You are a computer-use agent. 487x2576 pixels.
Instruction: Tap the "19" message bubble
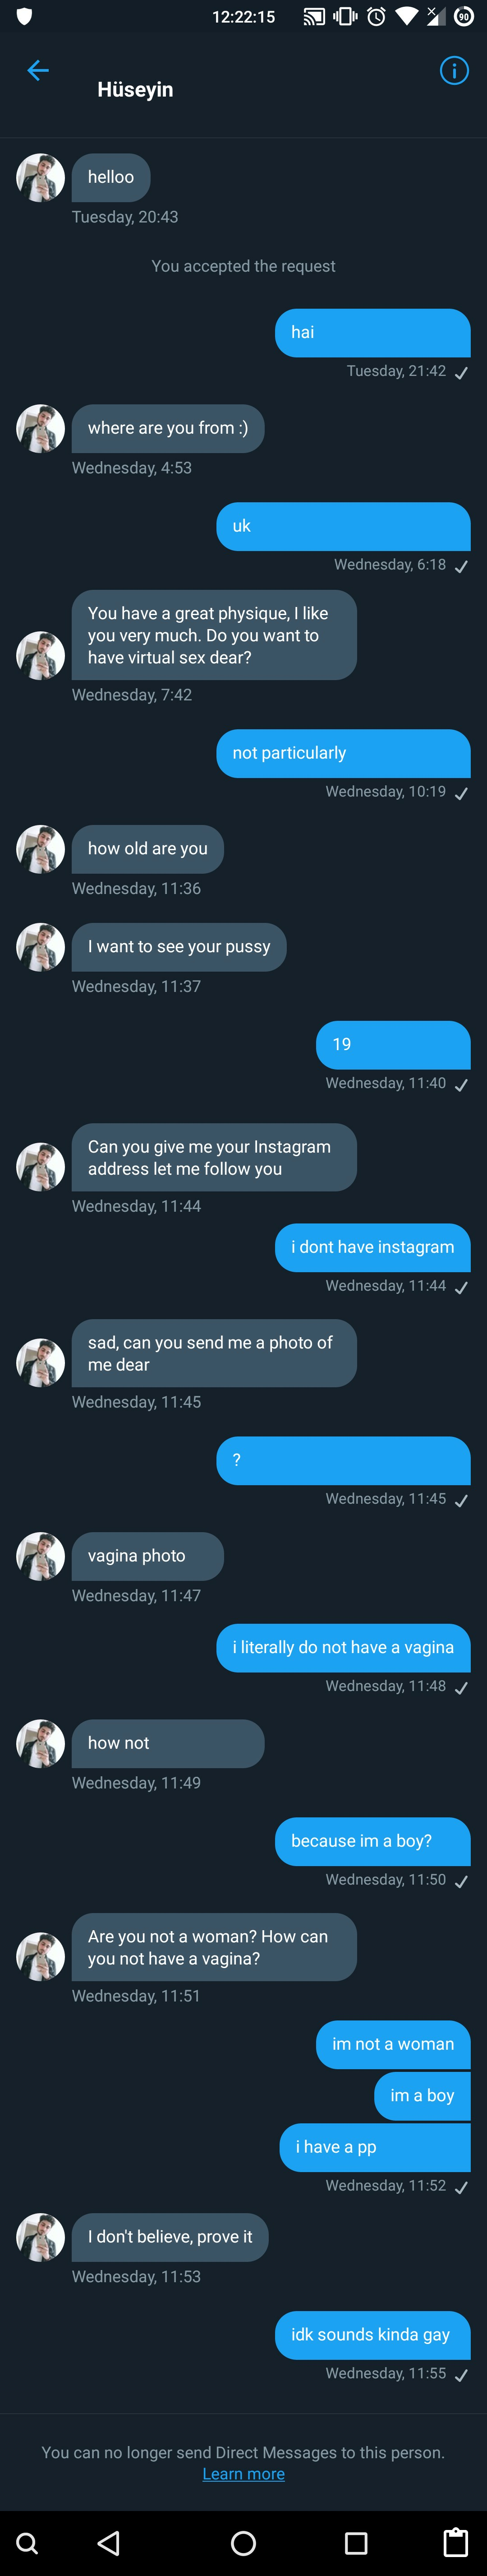(x=393, y=1044)
